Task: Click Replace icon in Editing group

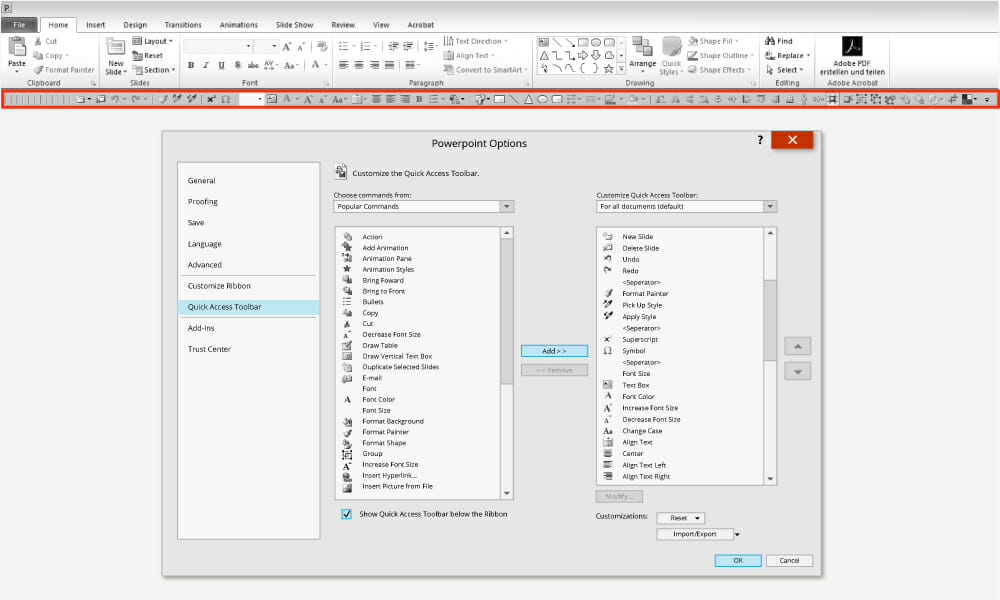Action: click(x=770, y=55)
